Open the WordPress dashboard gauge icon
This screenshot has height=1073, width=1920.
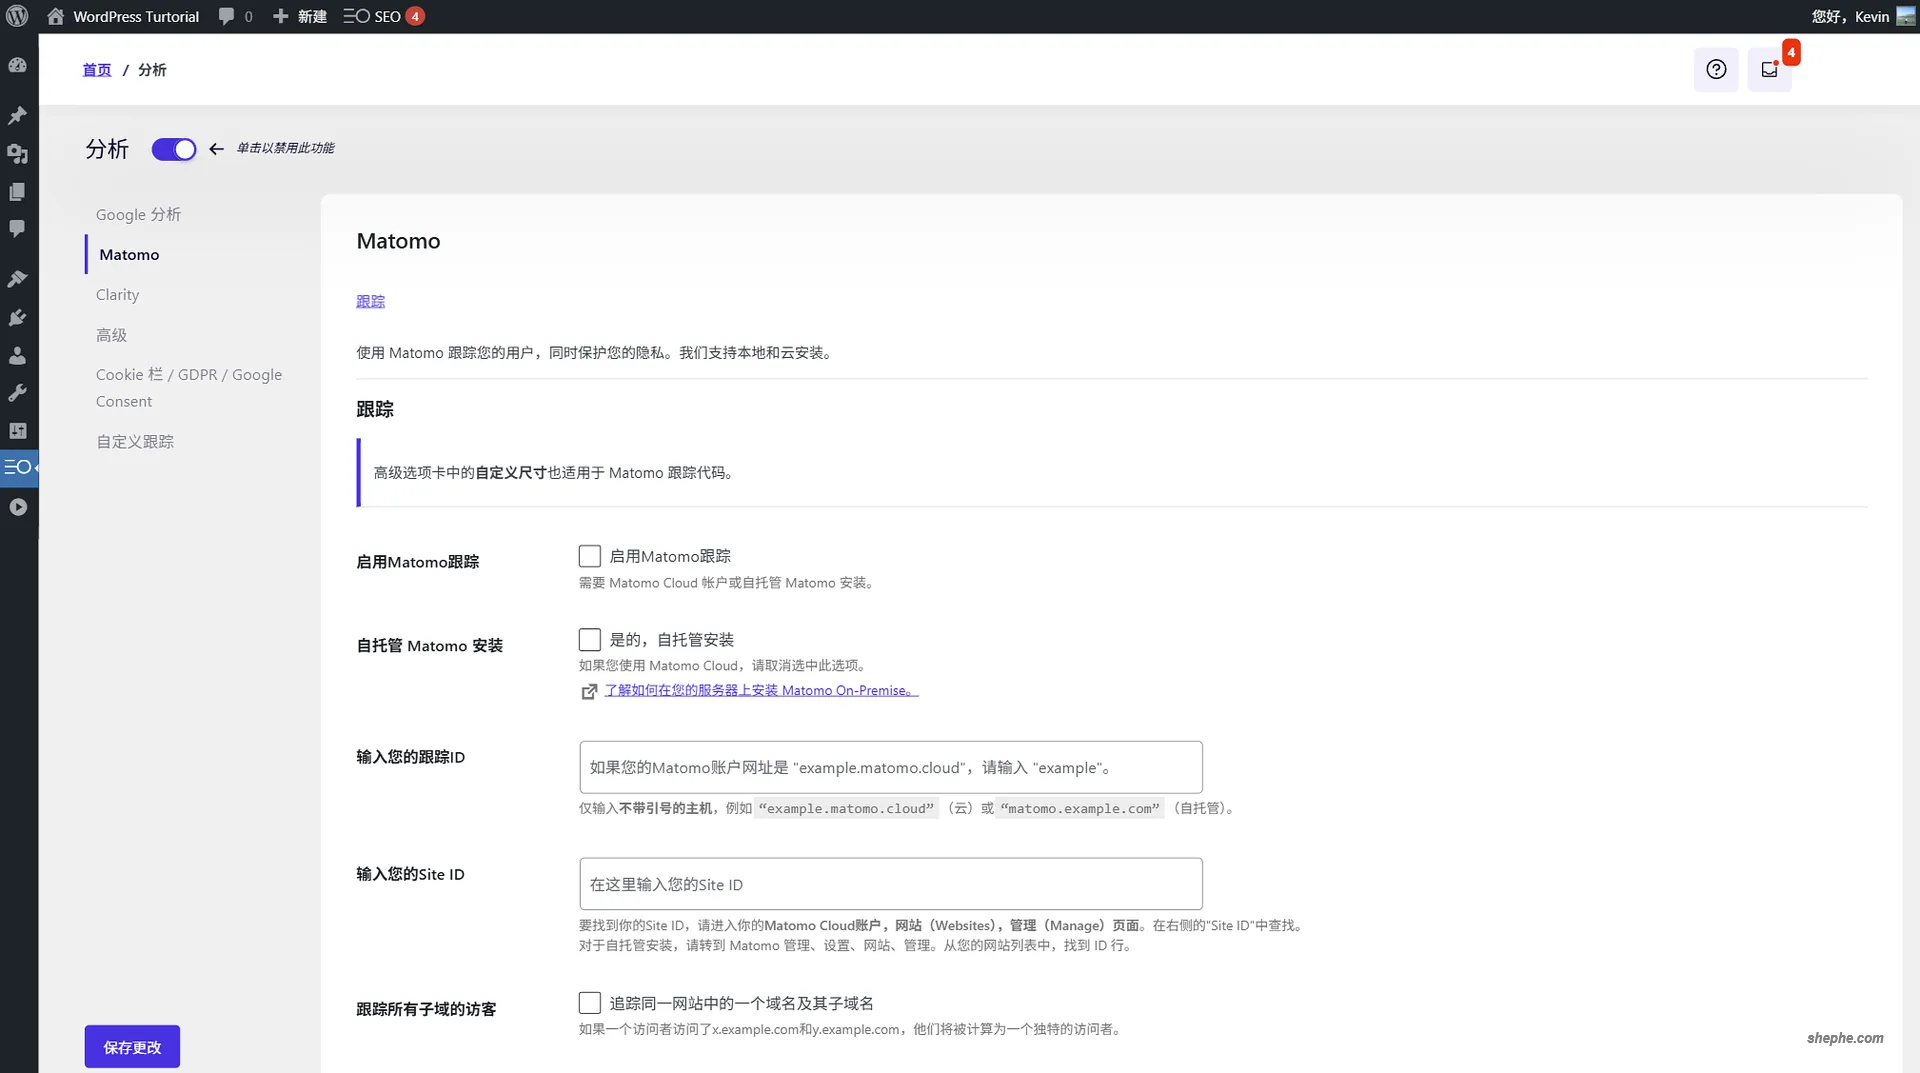18,65
